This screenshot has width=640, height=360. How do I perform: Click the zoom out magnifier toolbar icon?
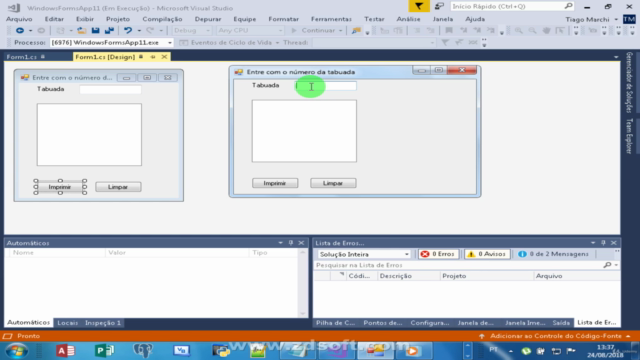[x=532, y=31]
